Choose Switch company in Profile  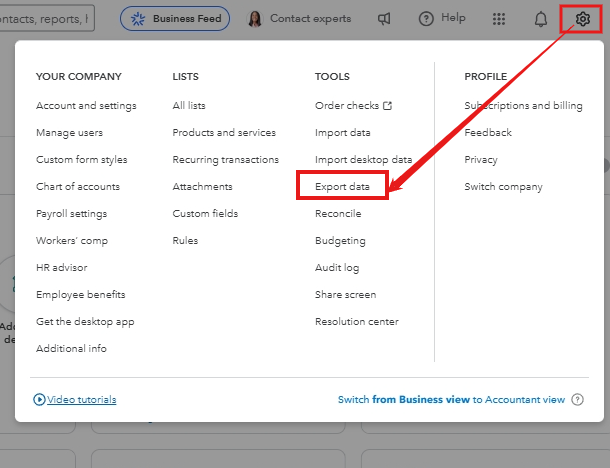coord(503,187)
